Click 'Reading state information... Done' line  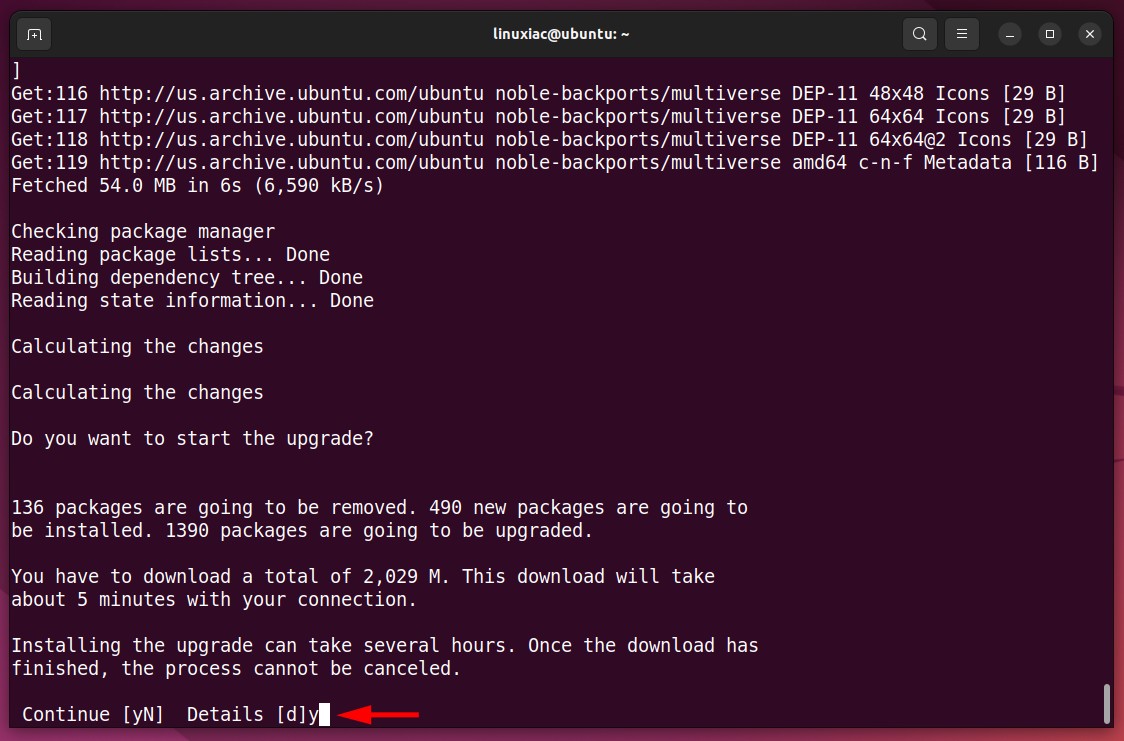click(192, 300)
